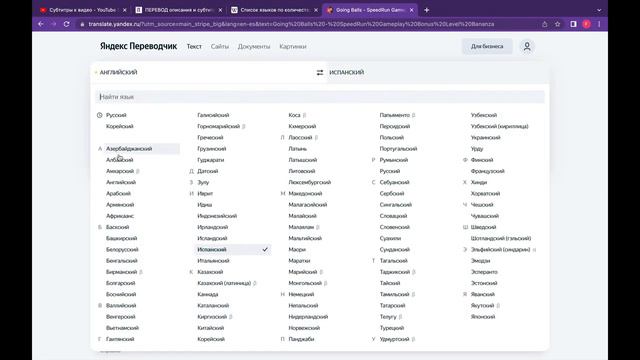Viewport: 640px width, 360px height.
Task: Open tab search chevron at window top
Action: 599,10
